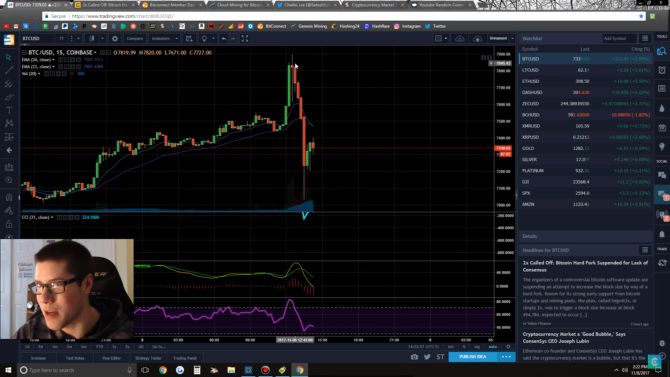Expand the layout selector dropdown arrow
The image size is (670, 377).
[x=445, y=38]
